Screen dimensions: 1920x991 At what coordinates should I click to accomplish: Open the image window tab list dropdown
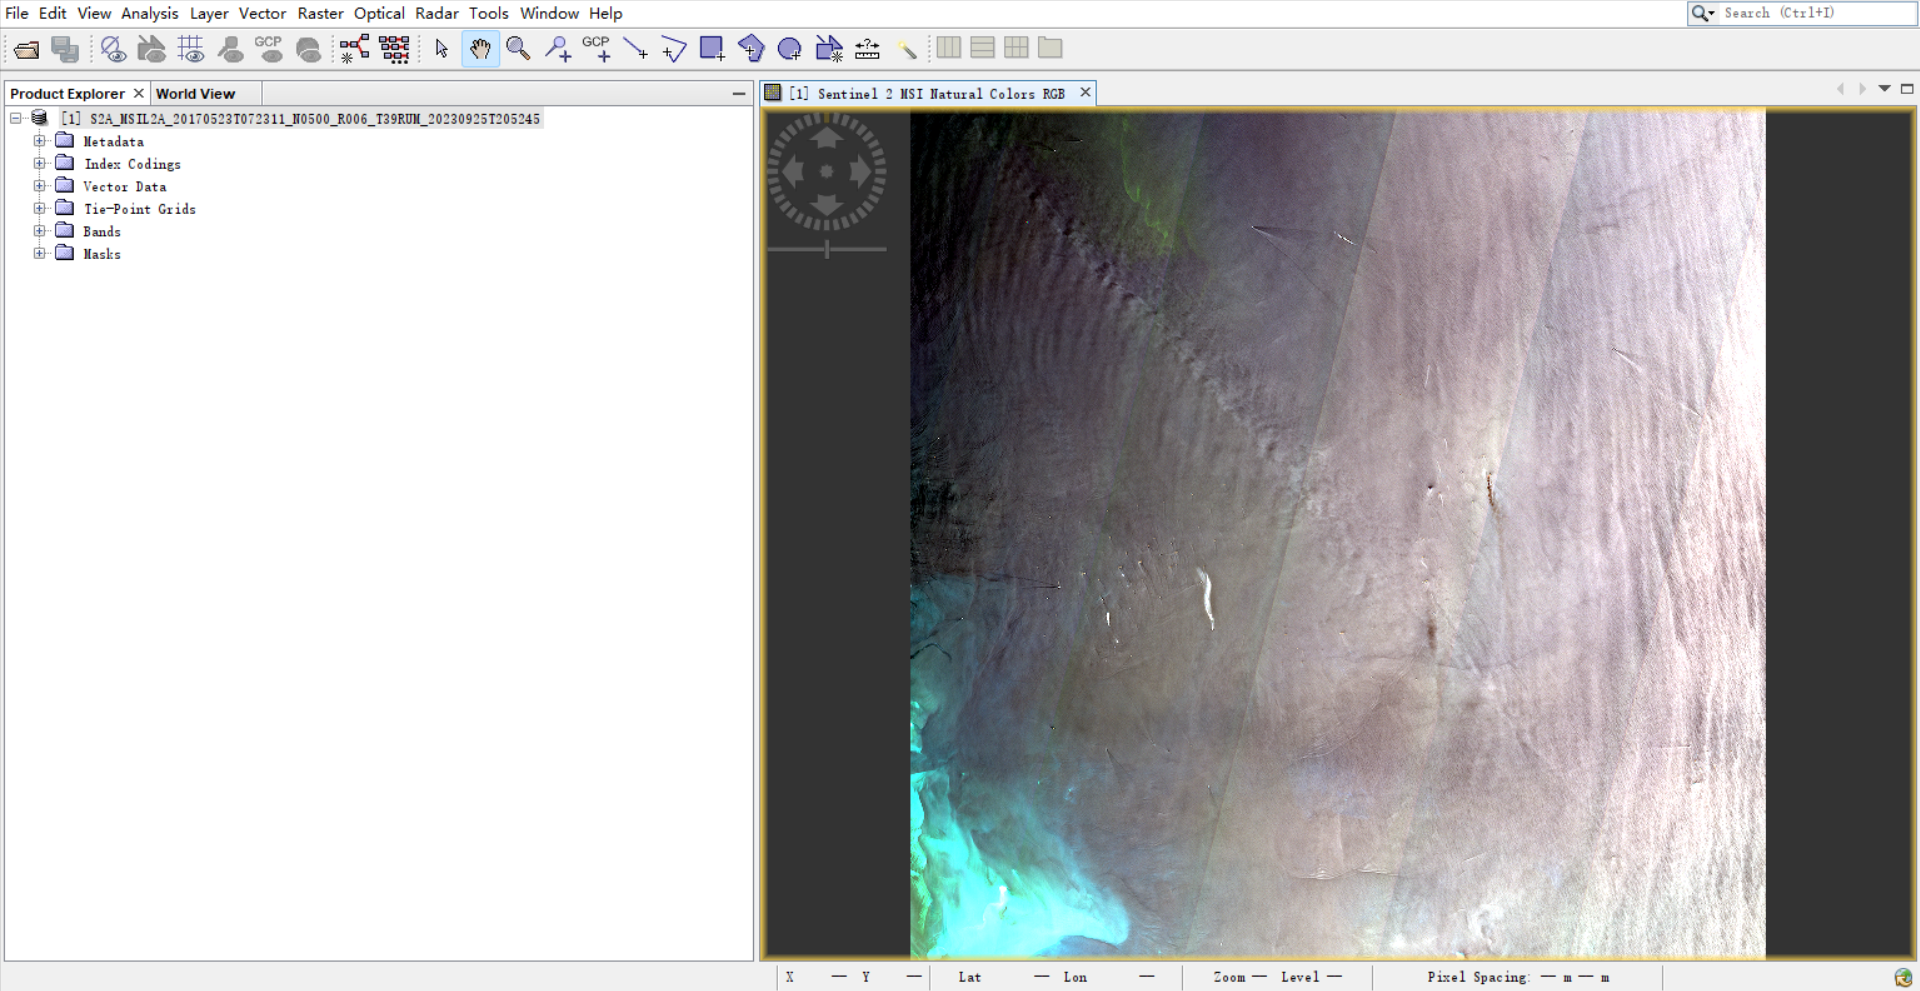coord(1884,89)
